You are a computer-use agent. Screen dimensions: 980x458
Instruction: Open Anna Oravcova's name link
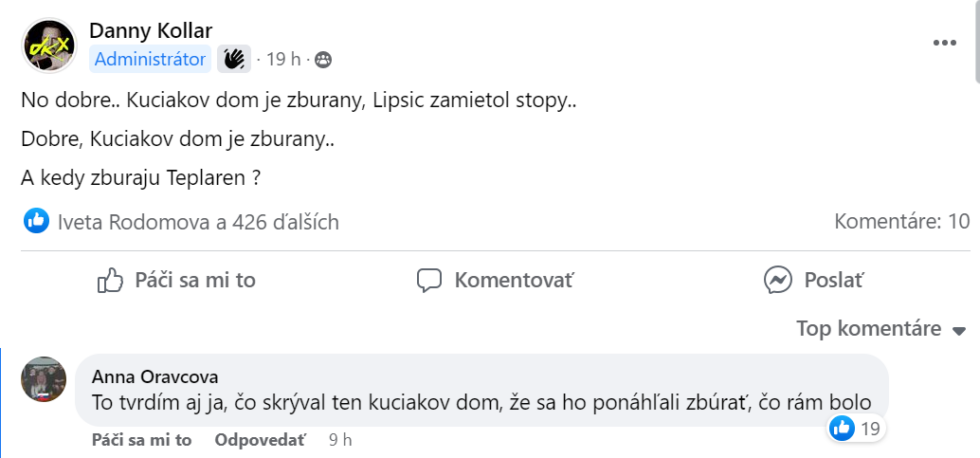point(155,376)
